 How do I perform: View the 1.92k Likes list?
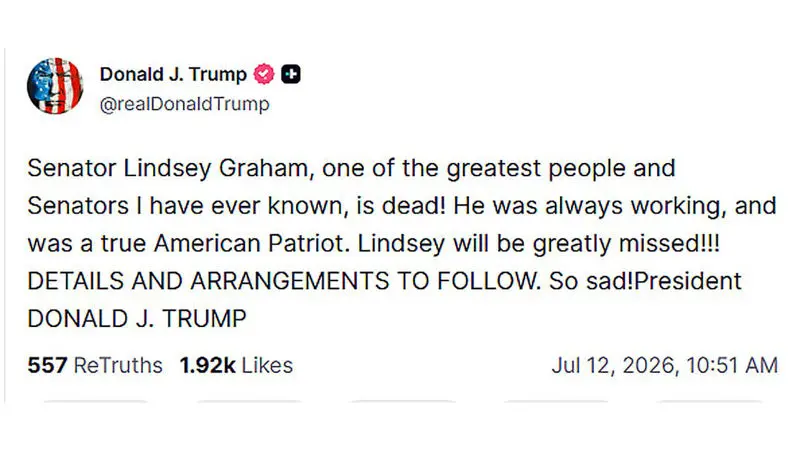pyautogui.click(x=236, y=365)
